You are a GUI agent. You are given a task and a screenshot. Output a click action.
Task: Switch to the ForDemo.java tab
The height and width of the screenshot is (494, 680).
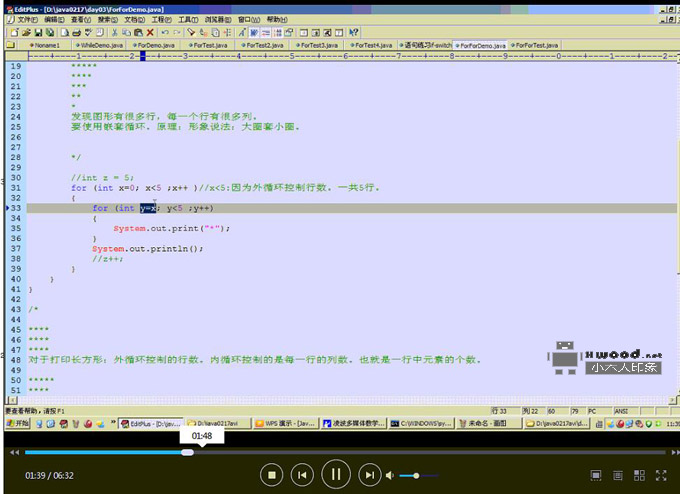tap(154, 45)
